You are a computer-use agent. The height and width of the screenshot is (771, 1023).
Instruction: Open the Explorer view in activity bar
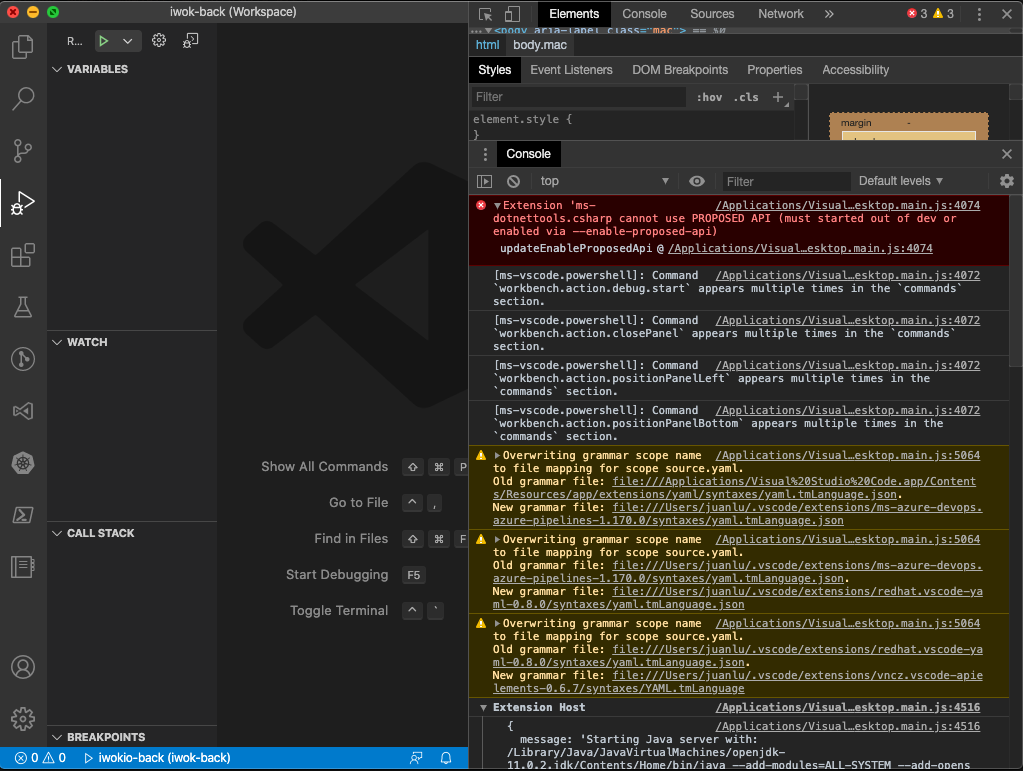pos(23,47)
